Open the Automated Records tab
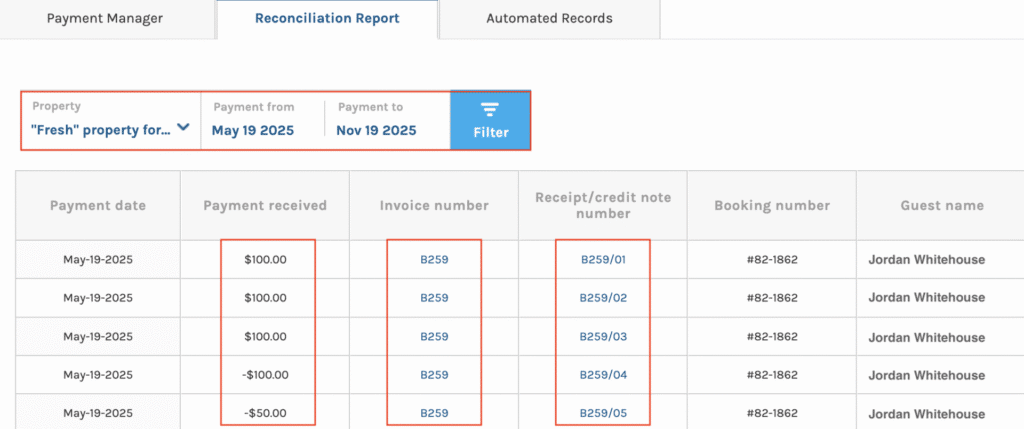The image size is (1024, 429). [x=549, y=18]
